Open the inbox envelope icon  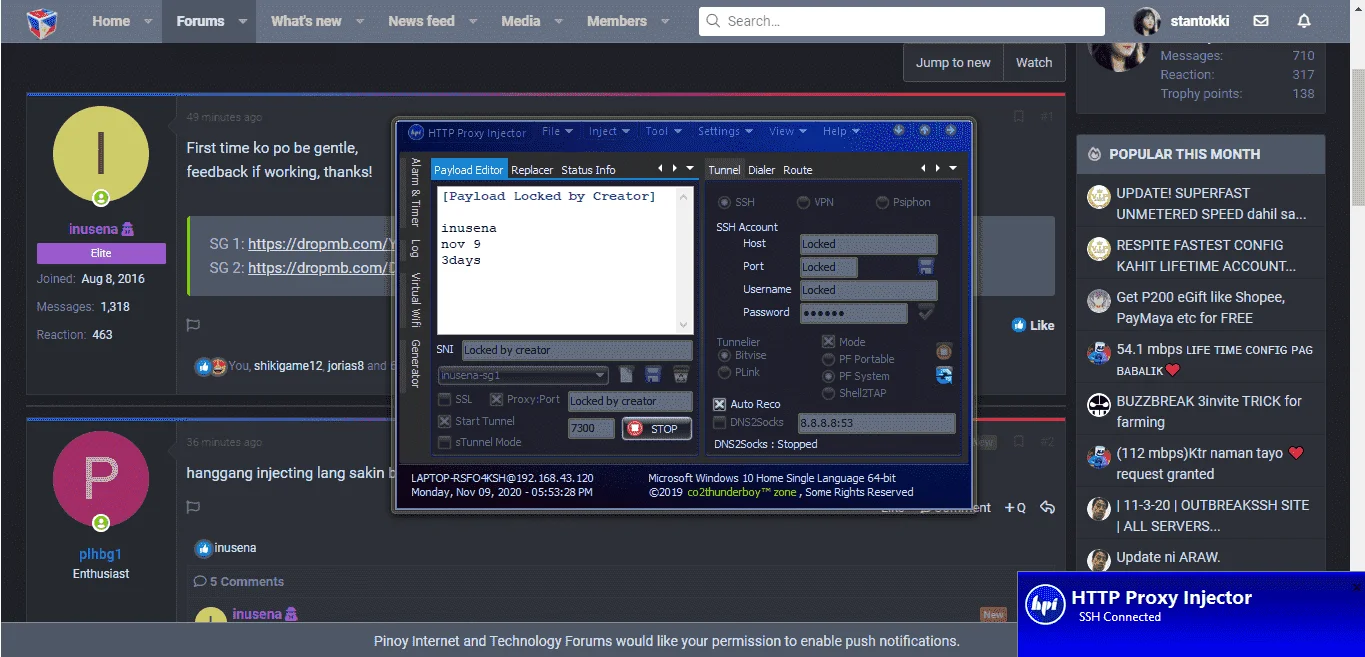(x=1261, y=21)
